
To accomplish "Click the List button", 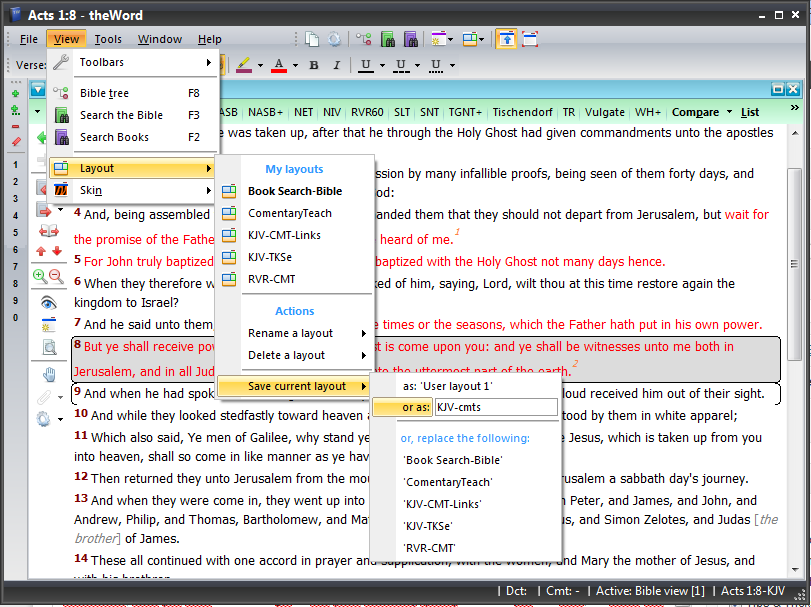I will (x=750, y=112).
